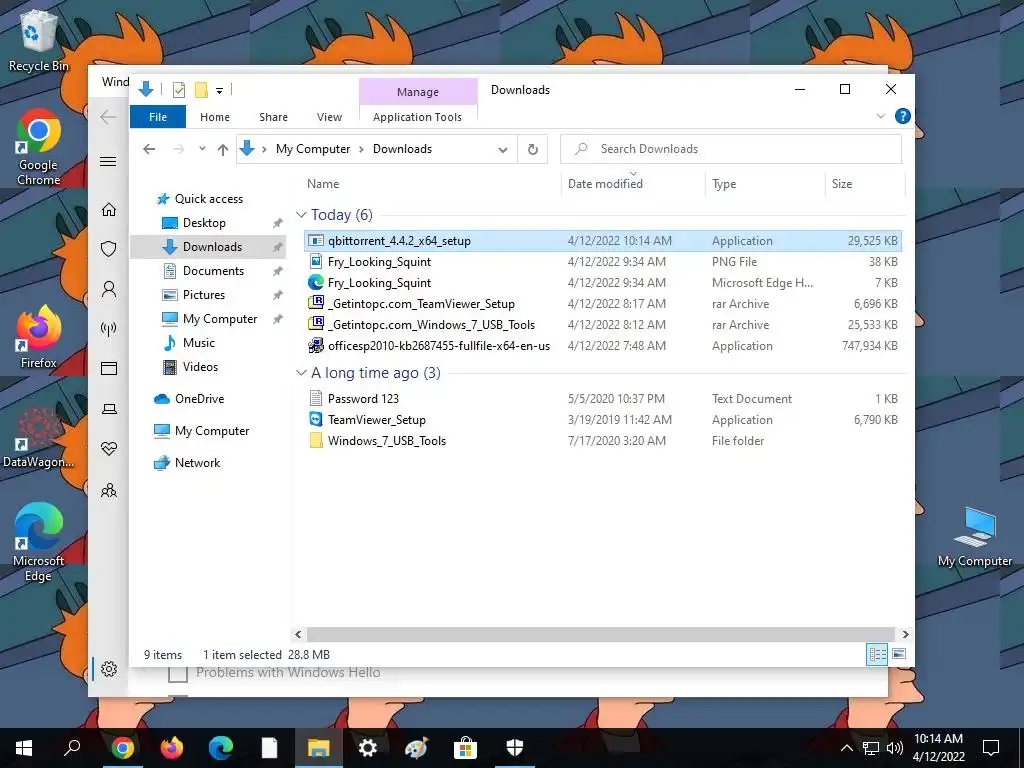Select Network in navigation pane

click(197, 462)
